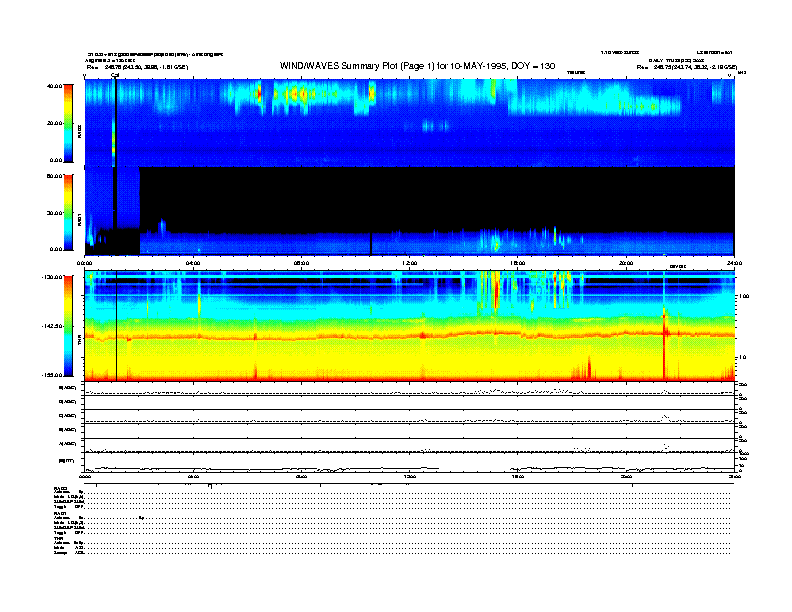The width and height of the screenshot is (792, 612).
Task: Click the |B| (nT) line plot label
Action: tap(67, 461)
